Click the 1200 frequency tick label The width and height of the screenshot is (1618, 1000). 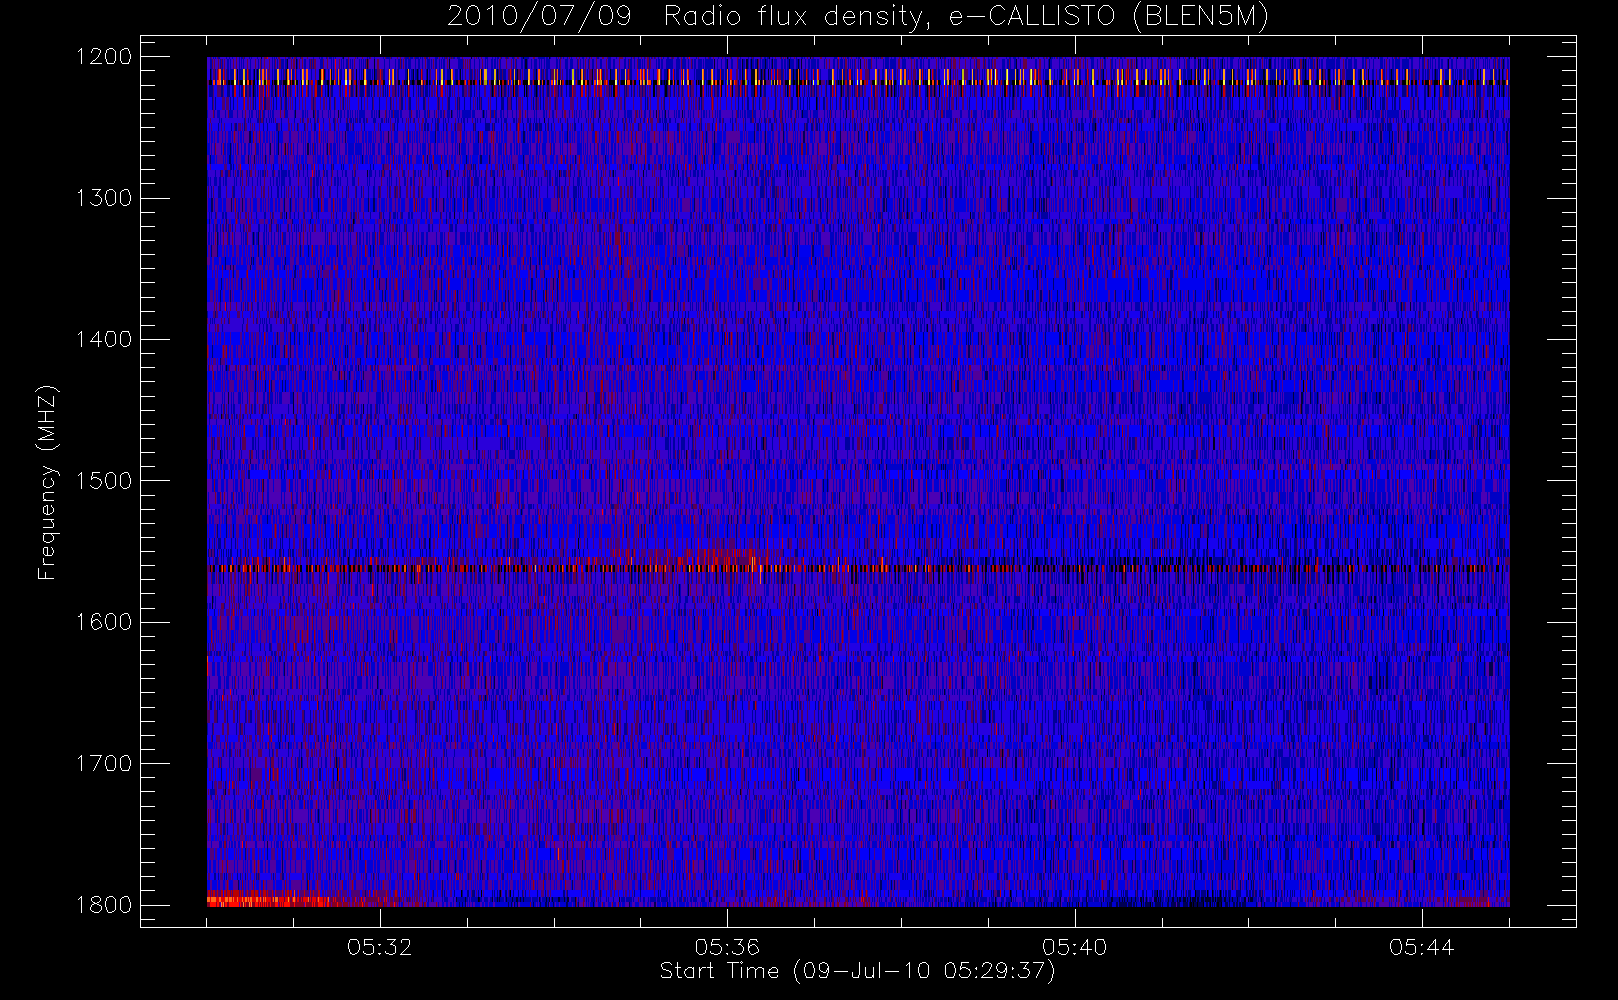pos(105,56)
